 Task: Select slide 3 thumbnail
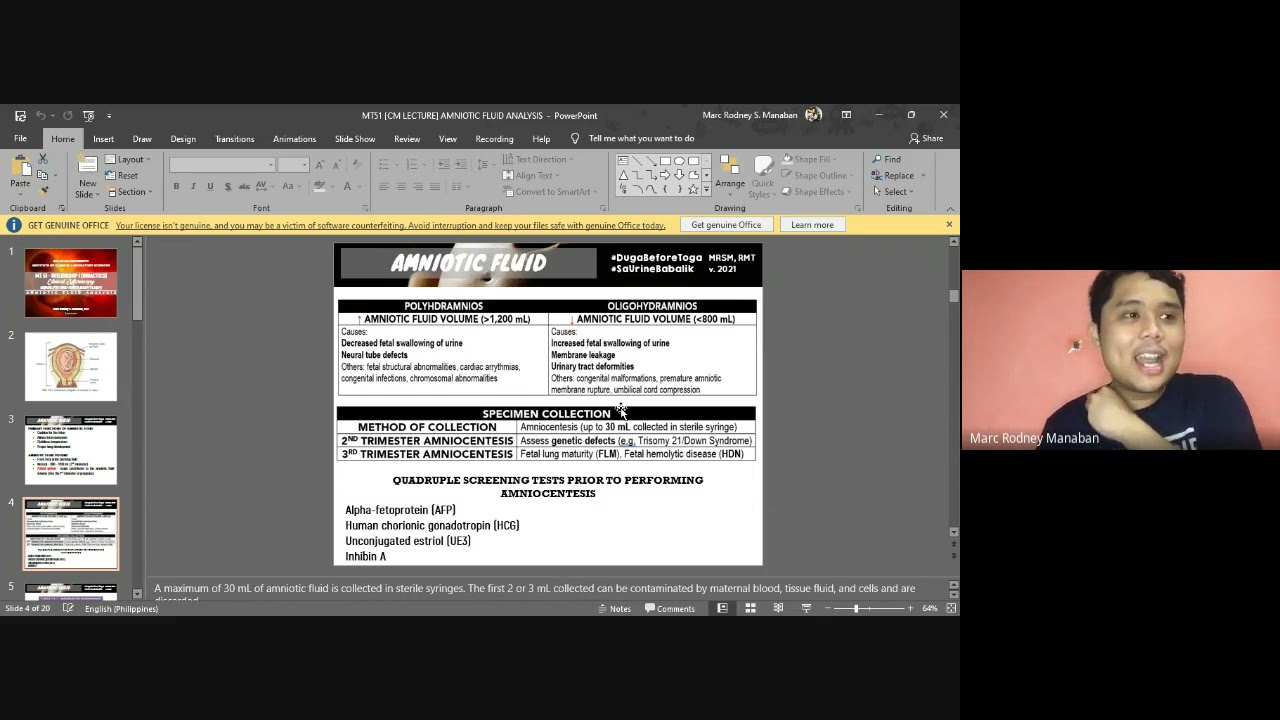point(71,450)
